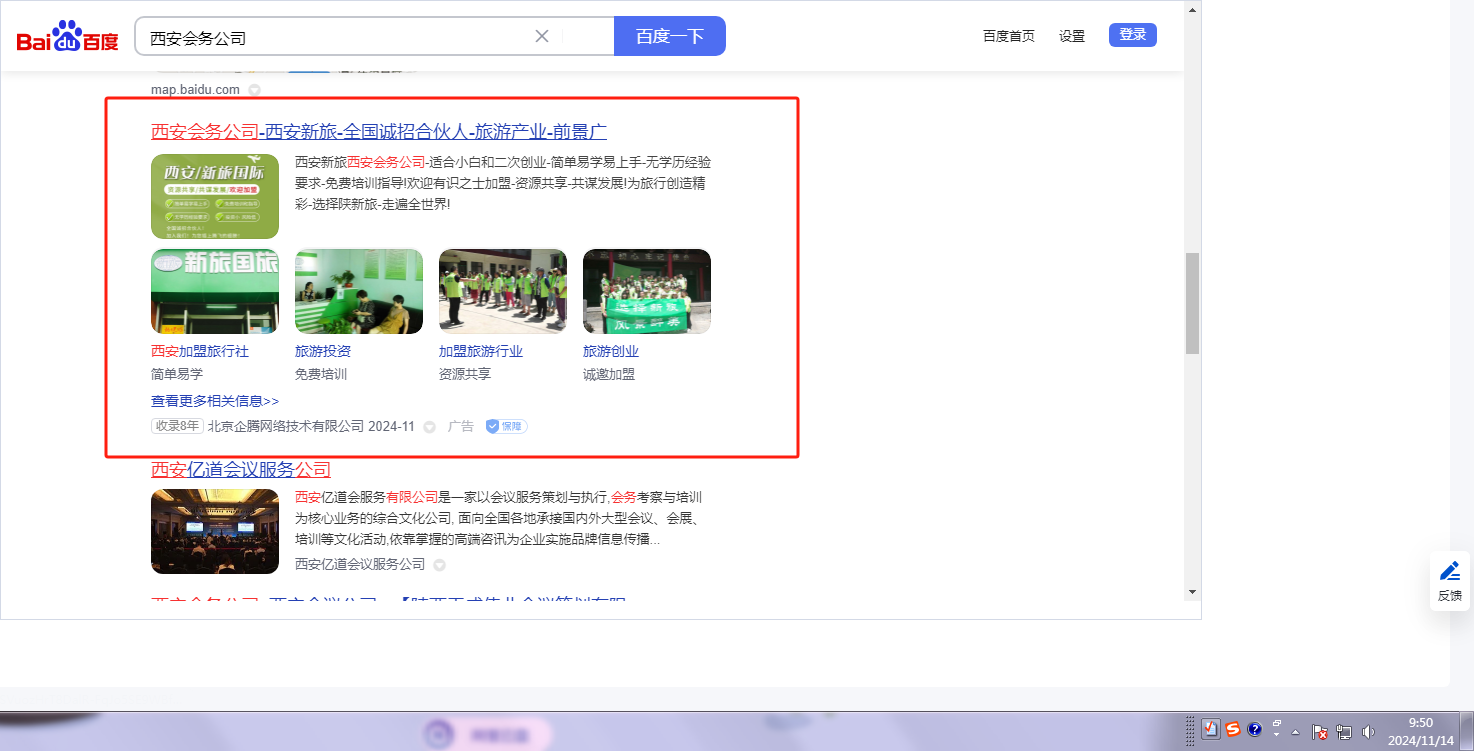Open 设置 settings menu
The image size is (1474, 751).
1072,36
